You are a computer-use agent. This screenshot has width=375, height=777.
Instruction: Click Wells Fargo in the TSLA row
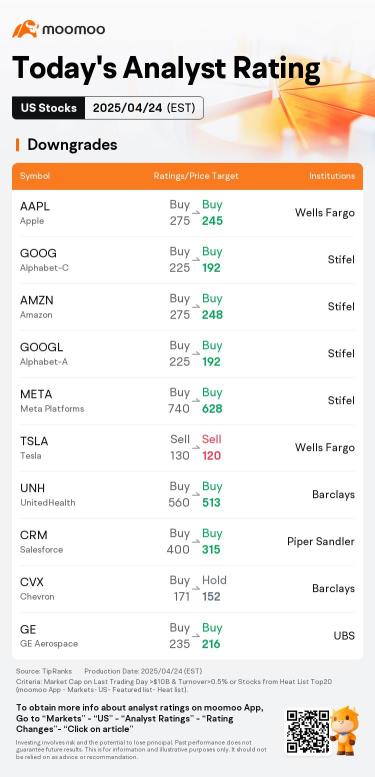pyautogui.click(x=324, y=447)
